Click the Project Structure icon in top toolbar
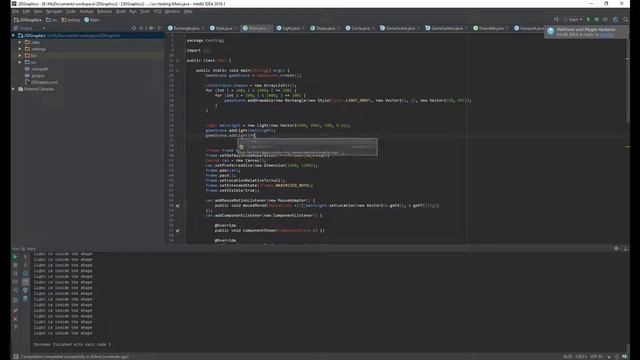Viewport: 640px width, 360px height. [x=616, y=19]
